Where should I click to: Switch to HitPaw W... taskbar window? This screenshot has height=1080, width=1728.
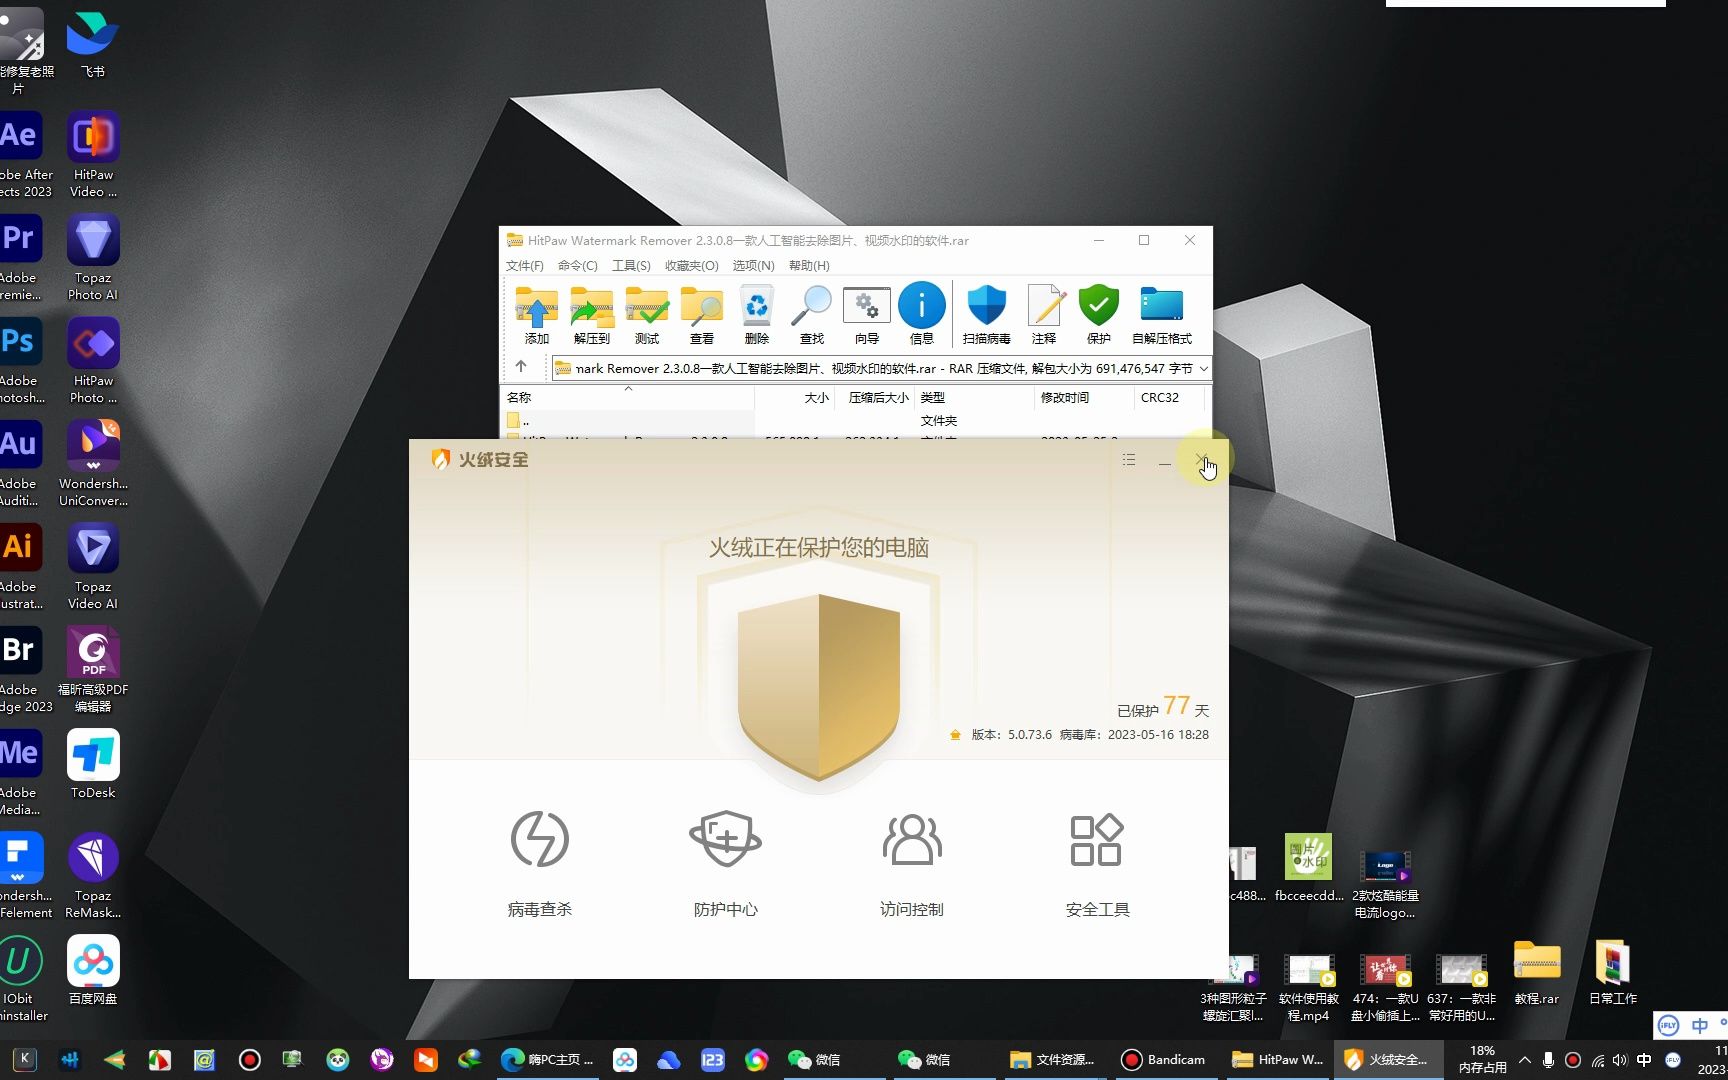1277,1060
